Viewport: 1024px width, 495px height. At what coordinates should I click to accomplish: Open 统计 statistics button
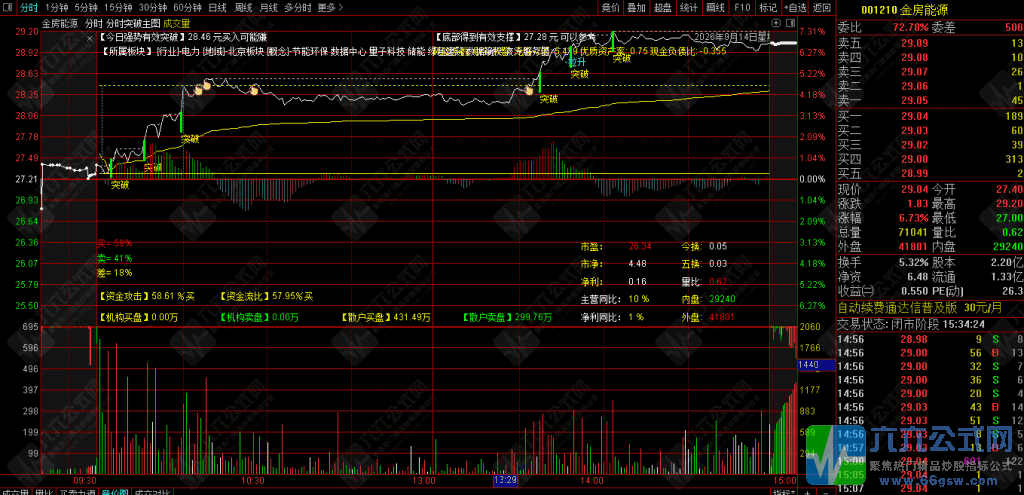click(x=688, y=8)
